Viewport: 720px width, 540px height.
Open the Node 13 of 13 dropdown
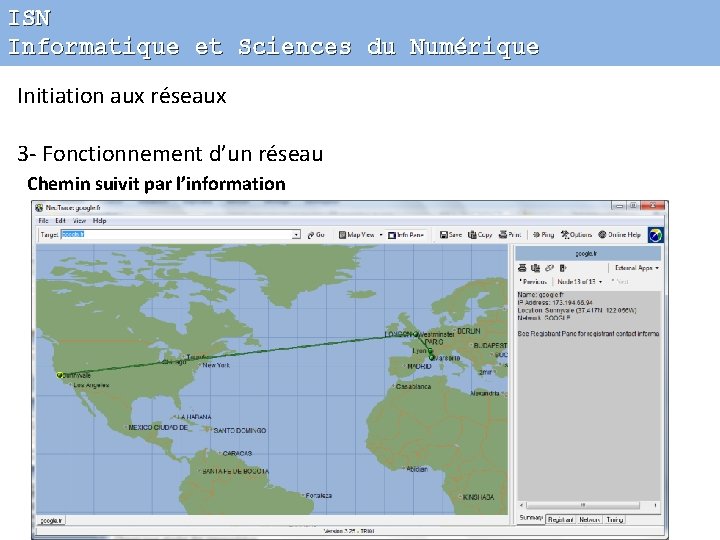(579, 281)
